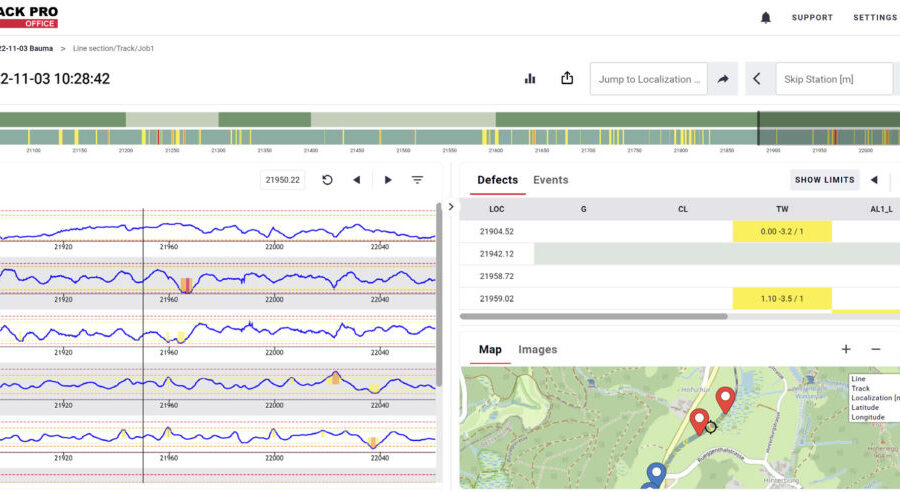Switch to the Events tab
The width and height of the screenshot is (900, 492).
[x=550, y=180]
